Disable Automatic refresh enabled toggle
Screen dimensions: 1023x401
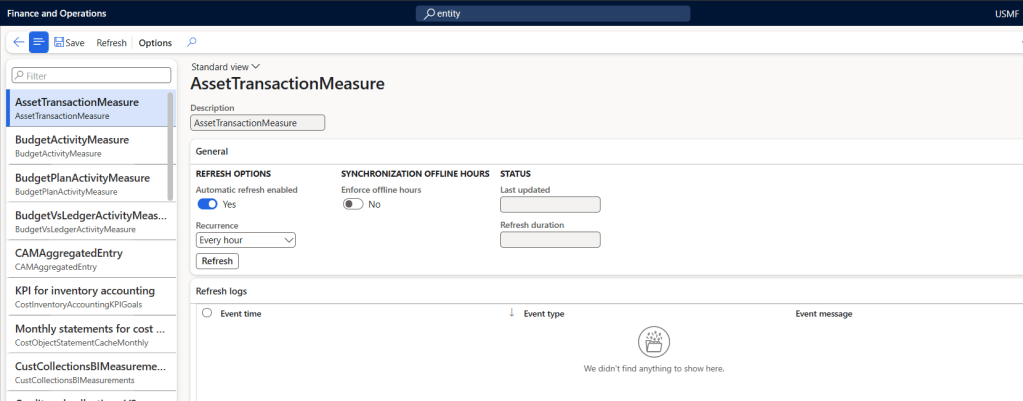coord(207,204)
